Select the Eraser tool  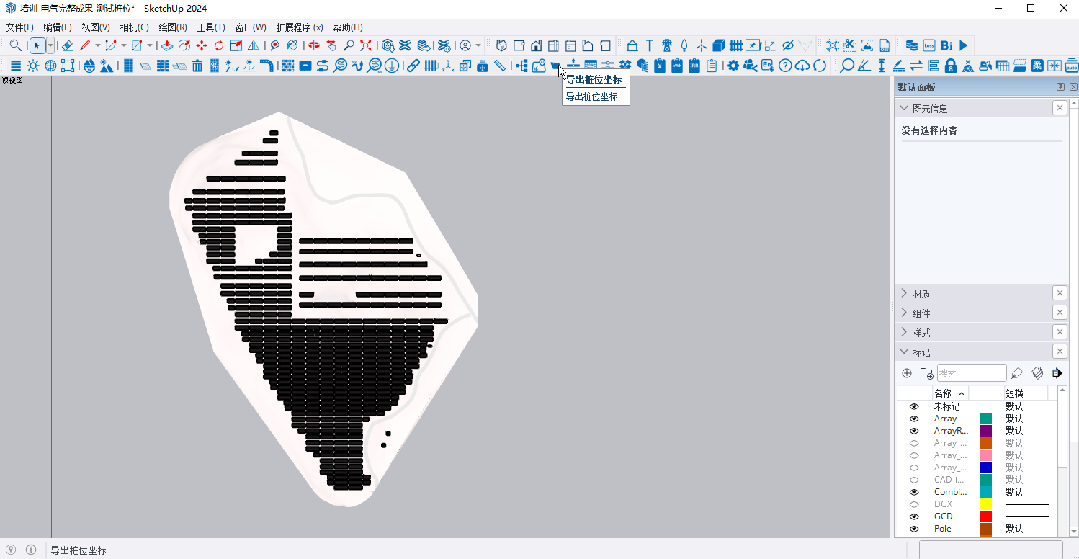67,45
